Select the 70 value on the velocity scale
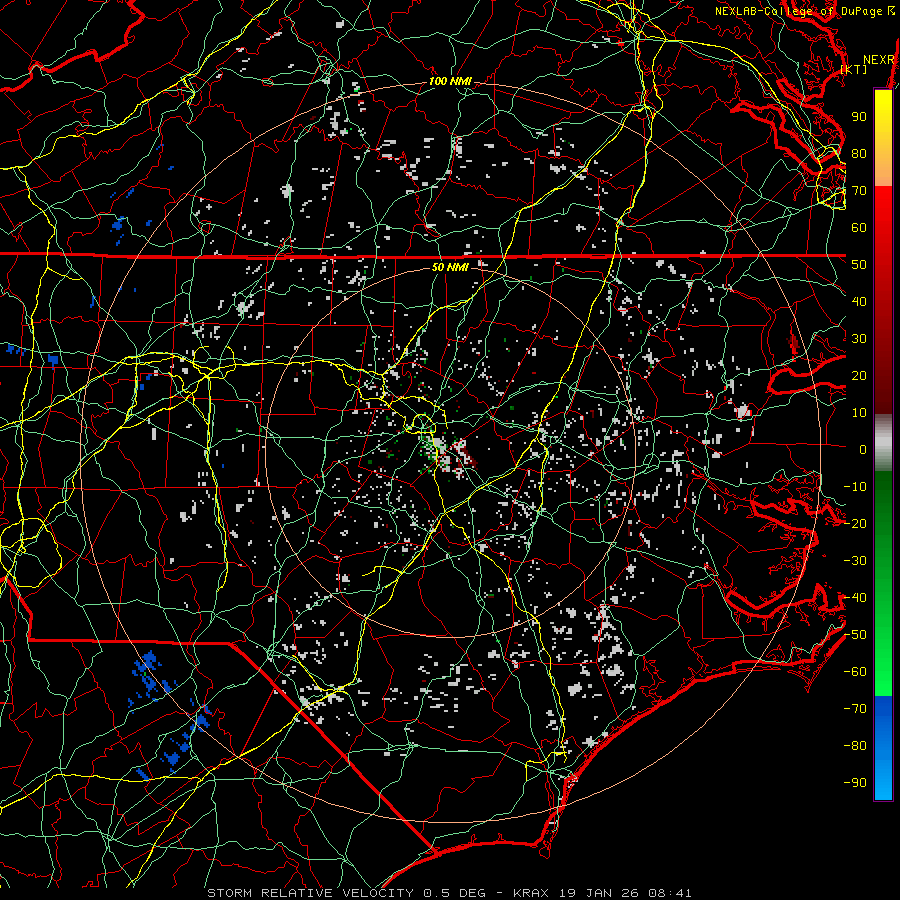Image resolution: width=900 pixels, height=900 pixels. click(x=859, y=191)
